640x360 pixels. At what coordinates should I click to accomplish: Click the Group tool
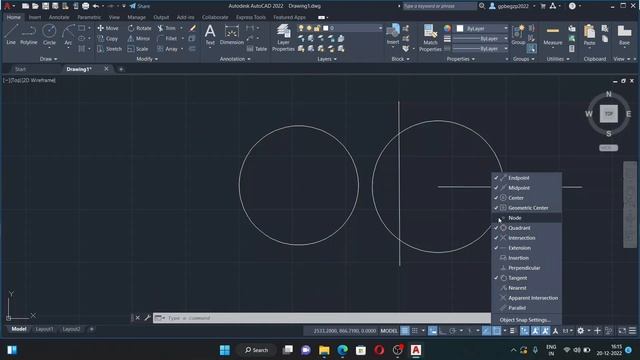pyautogui.click(x=518, y=34)
